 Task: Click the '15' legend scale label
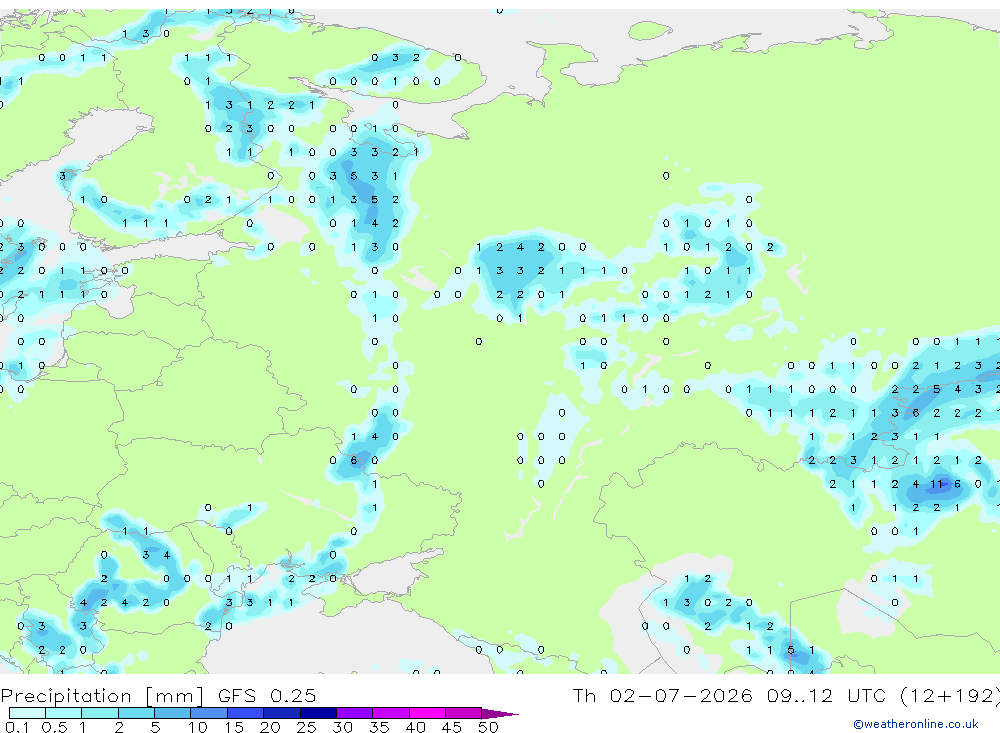pyautogui.click(x=234, y=727)
